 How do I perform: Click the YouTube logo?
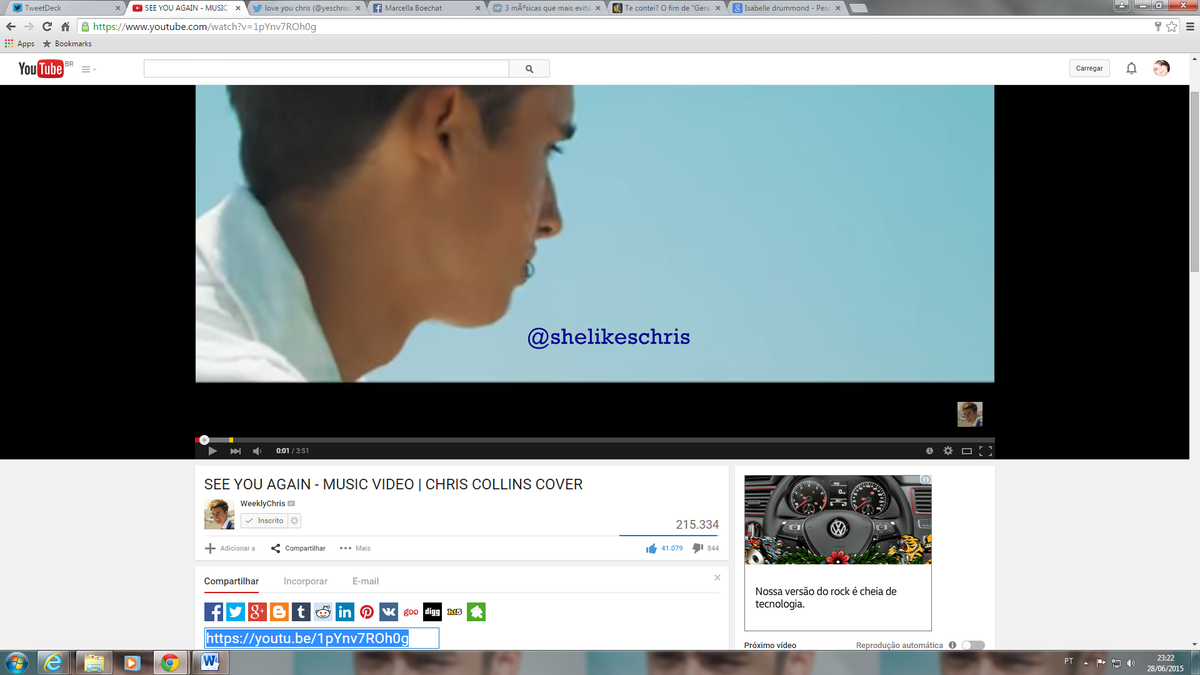coord(41,68)
